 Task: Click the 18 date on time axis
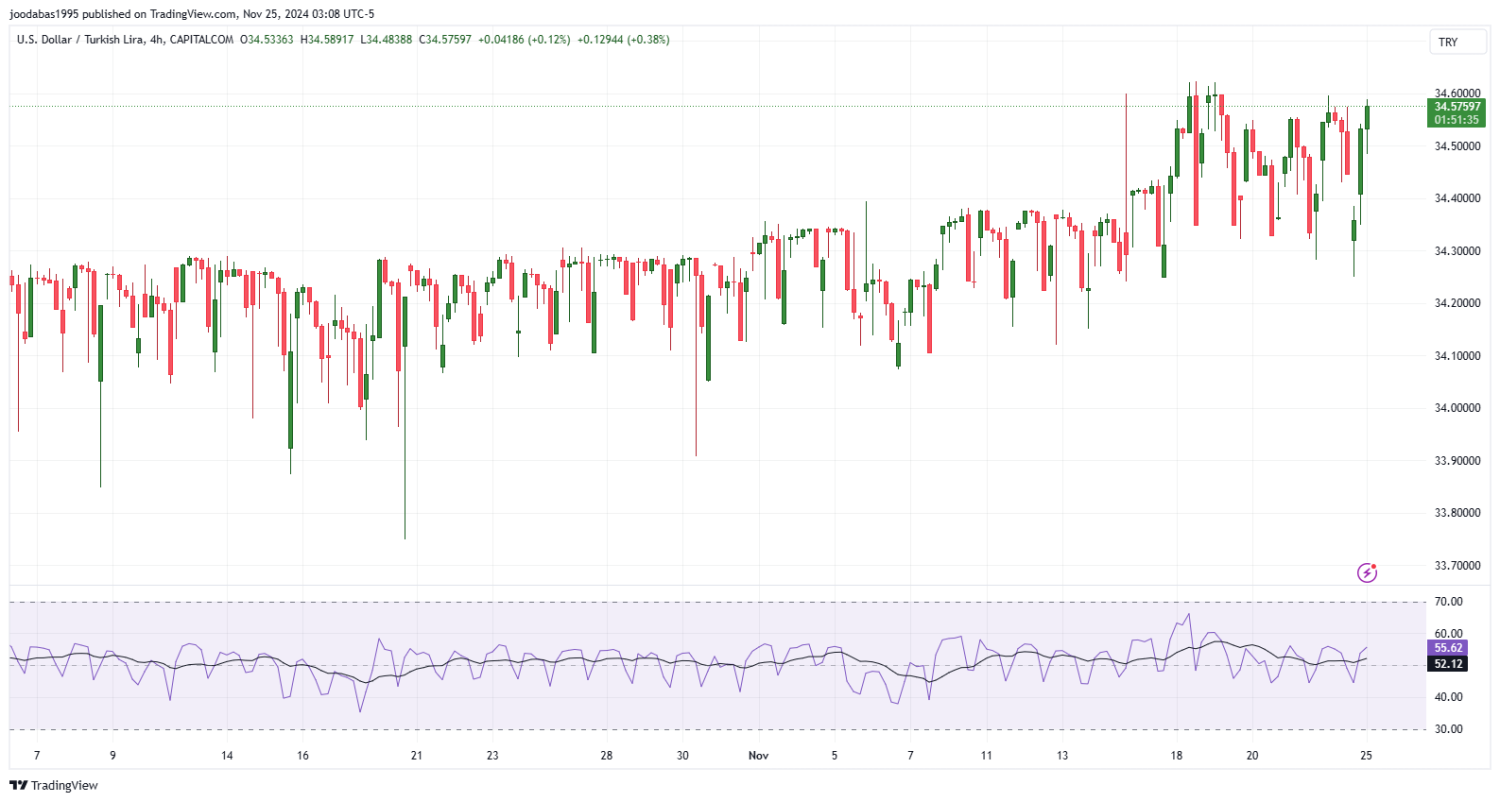click(1176, 756)
